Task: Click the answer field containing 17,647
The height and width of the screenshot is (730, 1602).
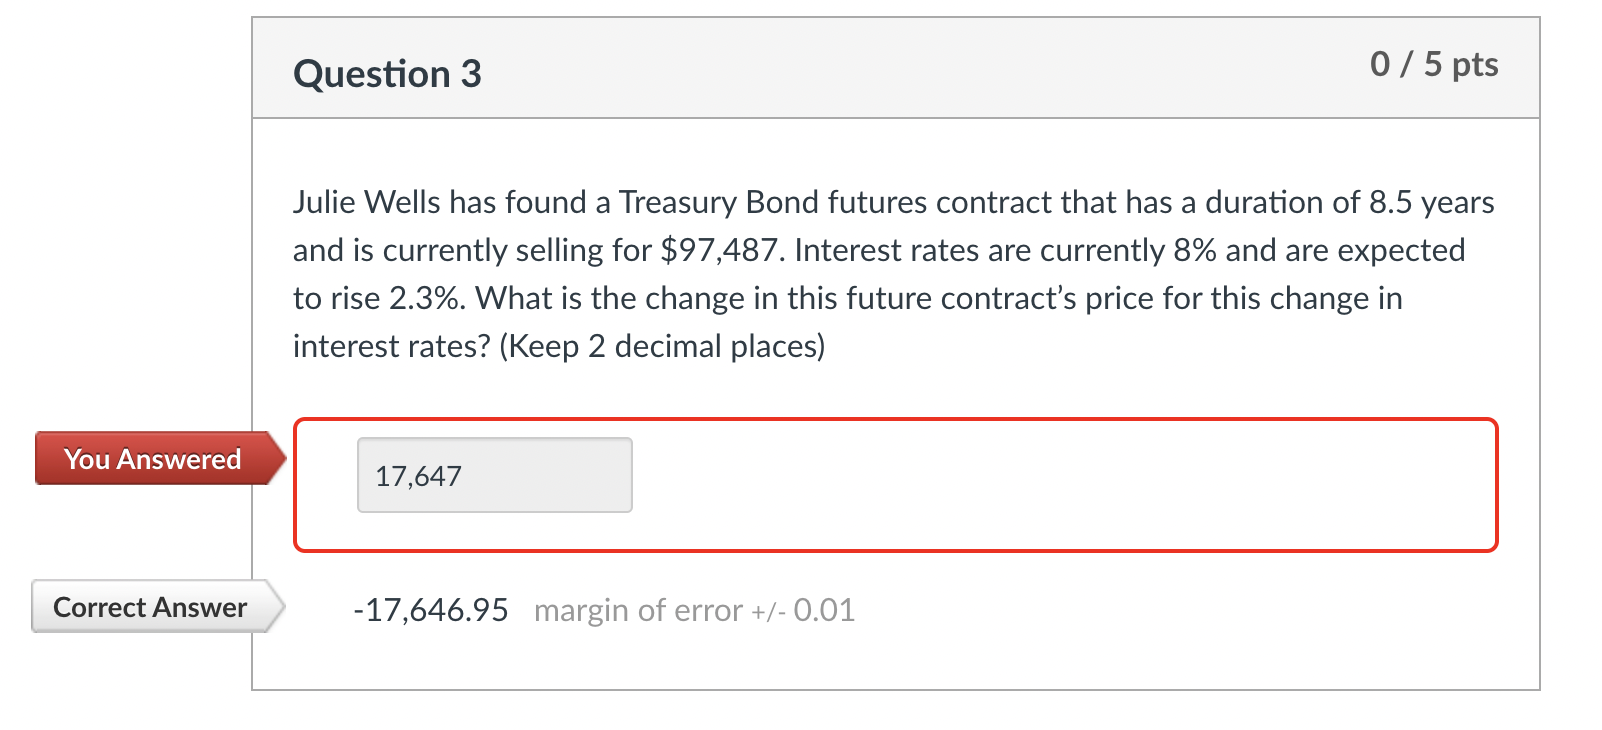Action: [x=495, y=475]
